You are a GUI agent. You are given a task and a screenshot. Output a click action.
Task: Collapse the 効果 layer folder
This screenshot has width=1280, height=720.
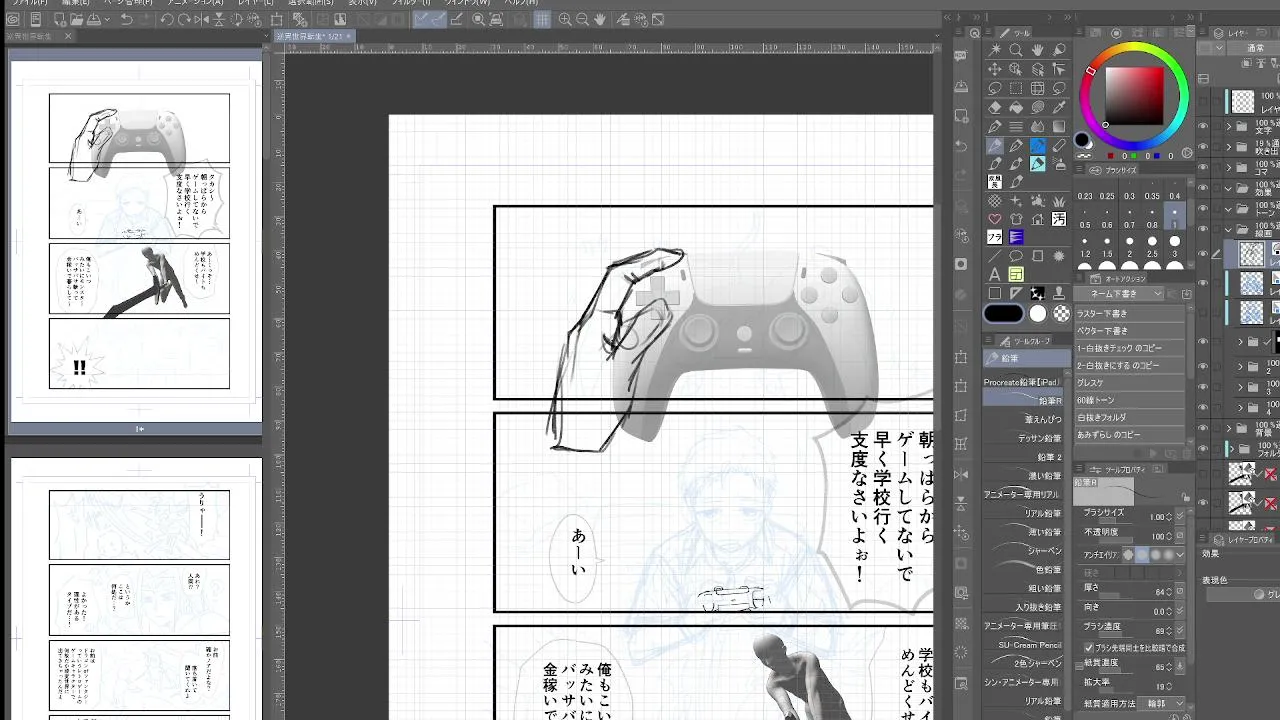(1229, 187)
